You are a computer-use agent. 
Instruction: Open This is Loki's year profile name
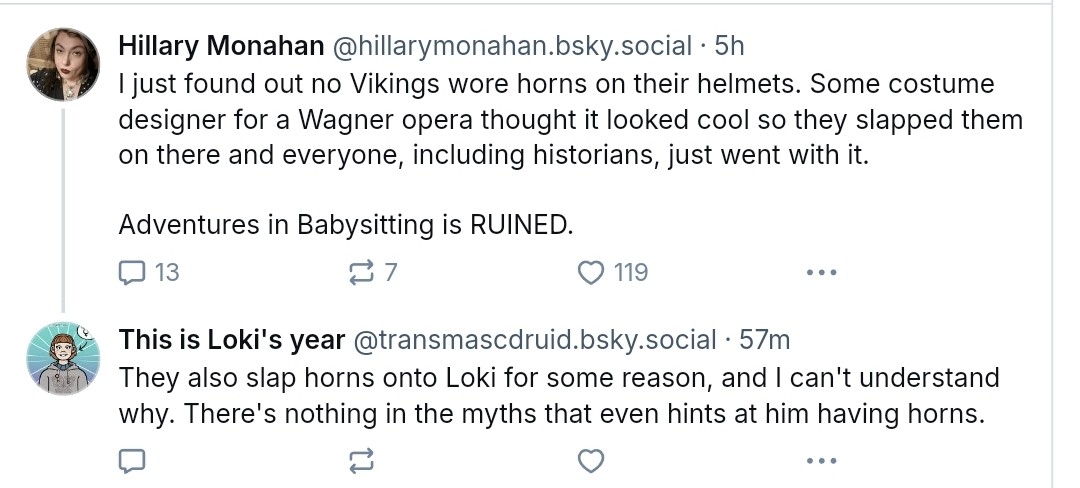pyautogui.click(x=232, y=340)
